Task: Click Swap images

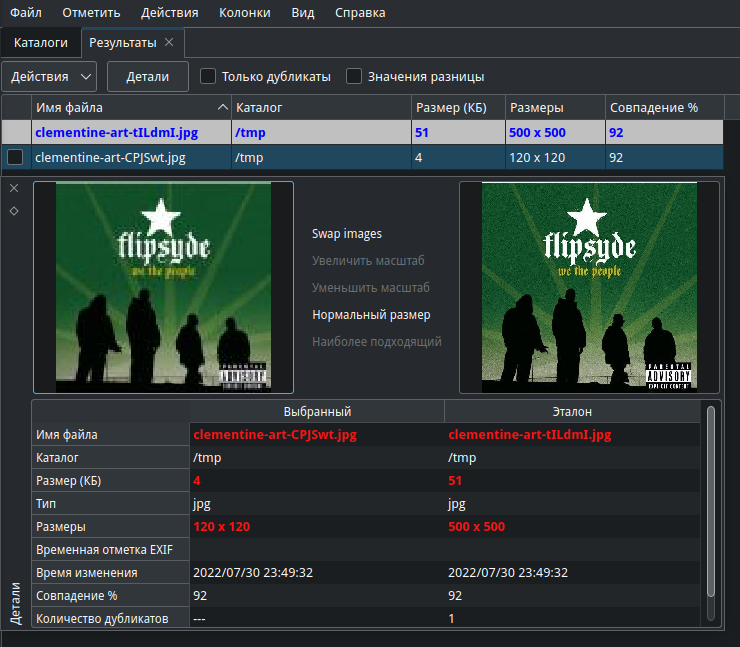Action: 346,234
